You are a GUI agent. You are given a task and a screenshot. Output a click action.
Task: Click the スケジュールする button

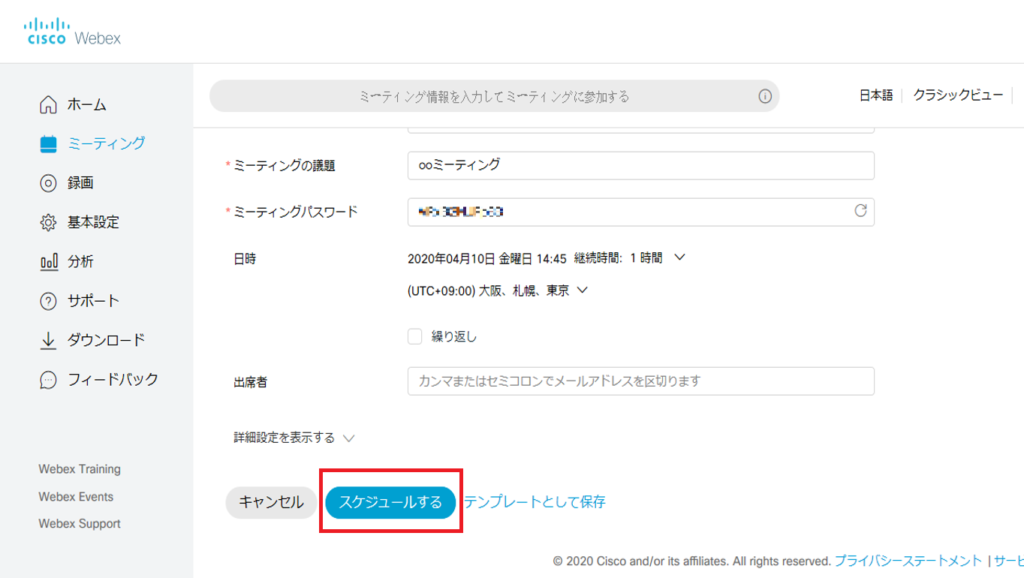click(391, 502)
